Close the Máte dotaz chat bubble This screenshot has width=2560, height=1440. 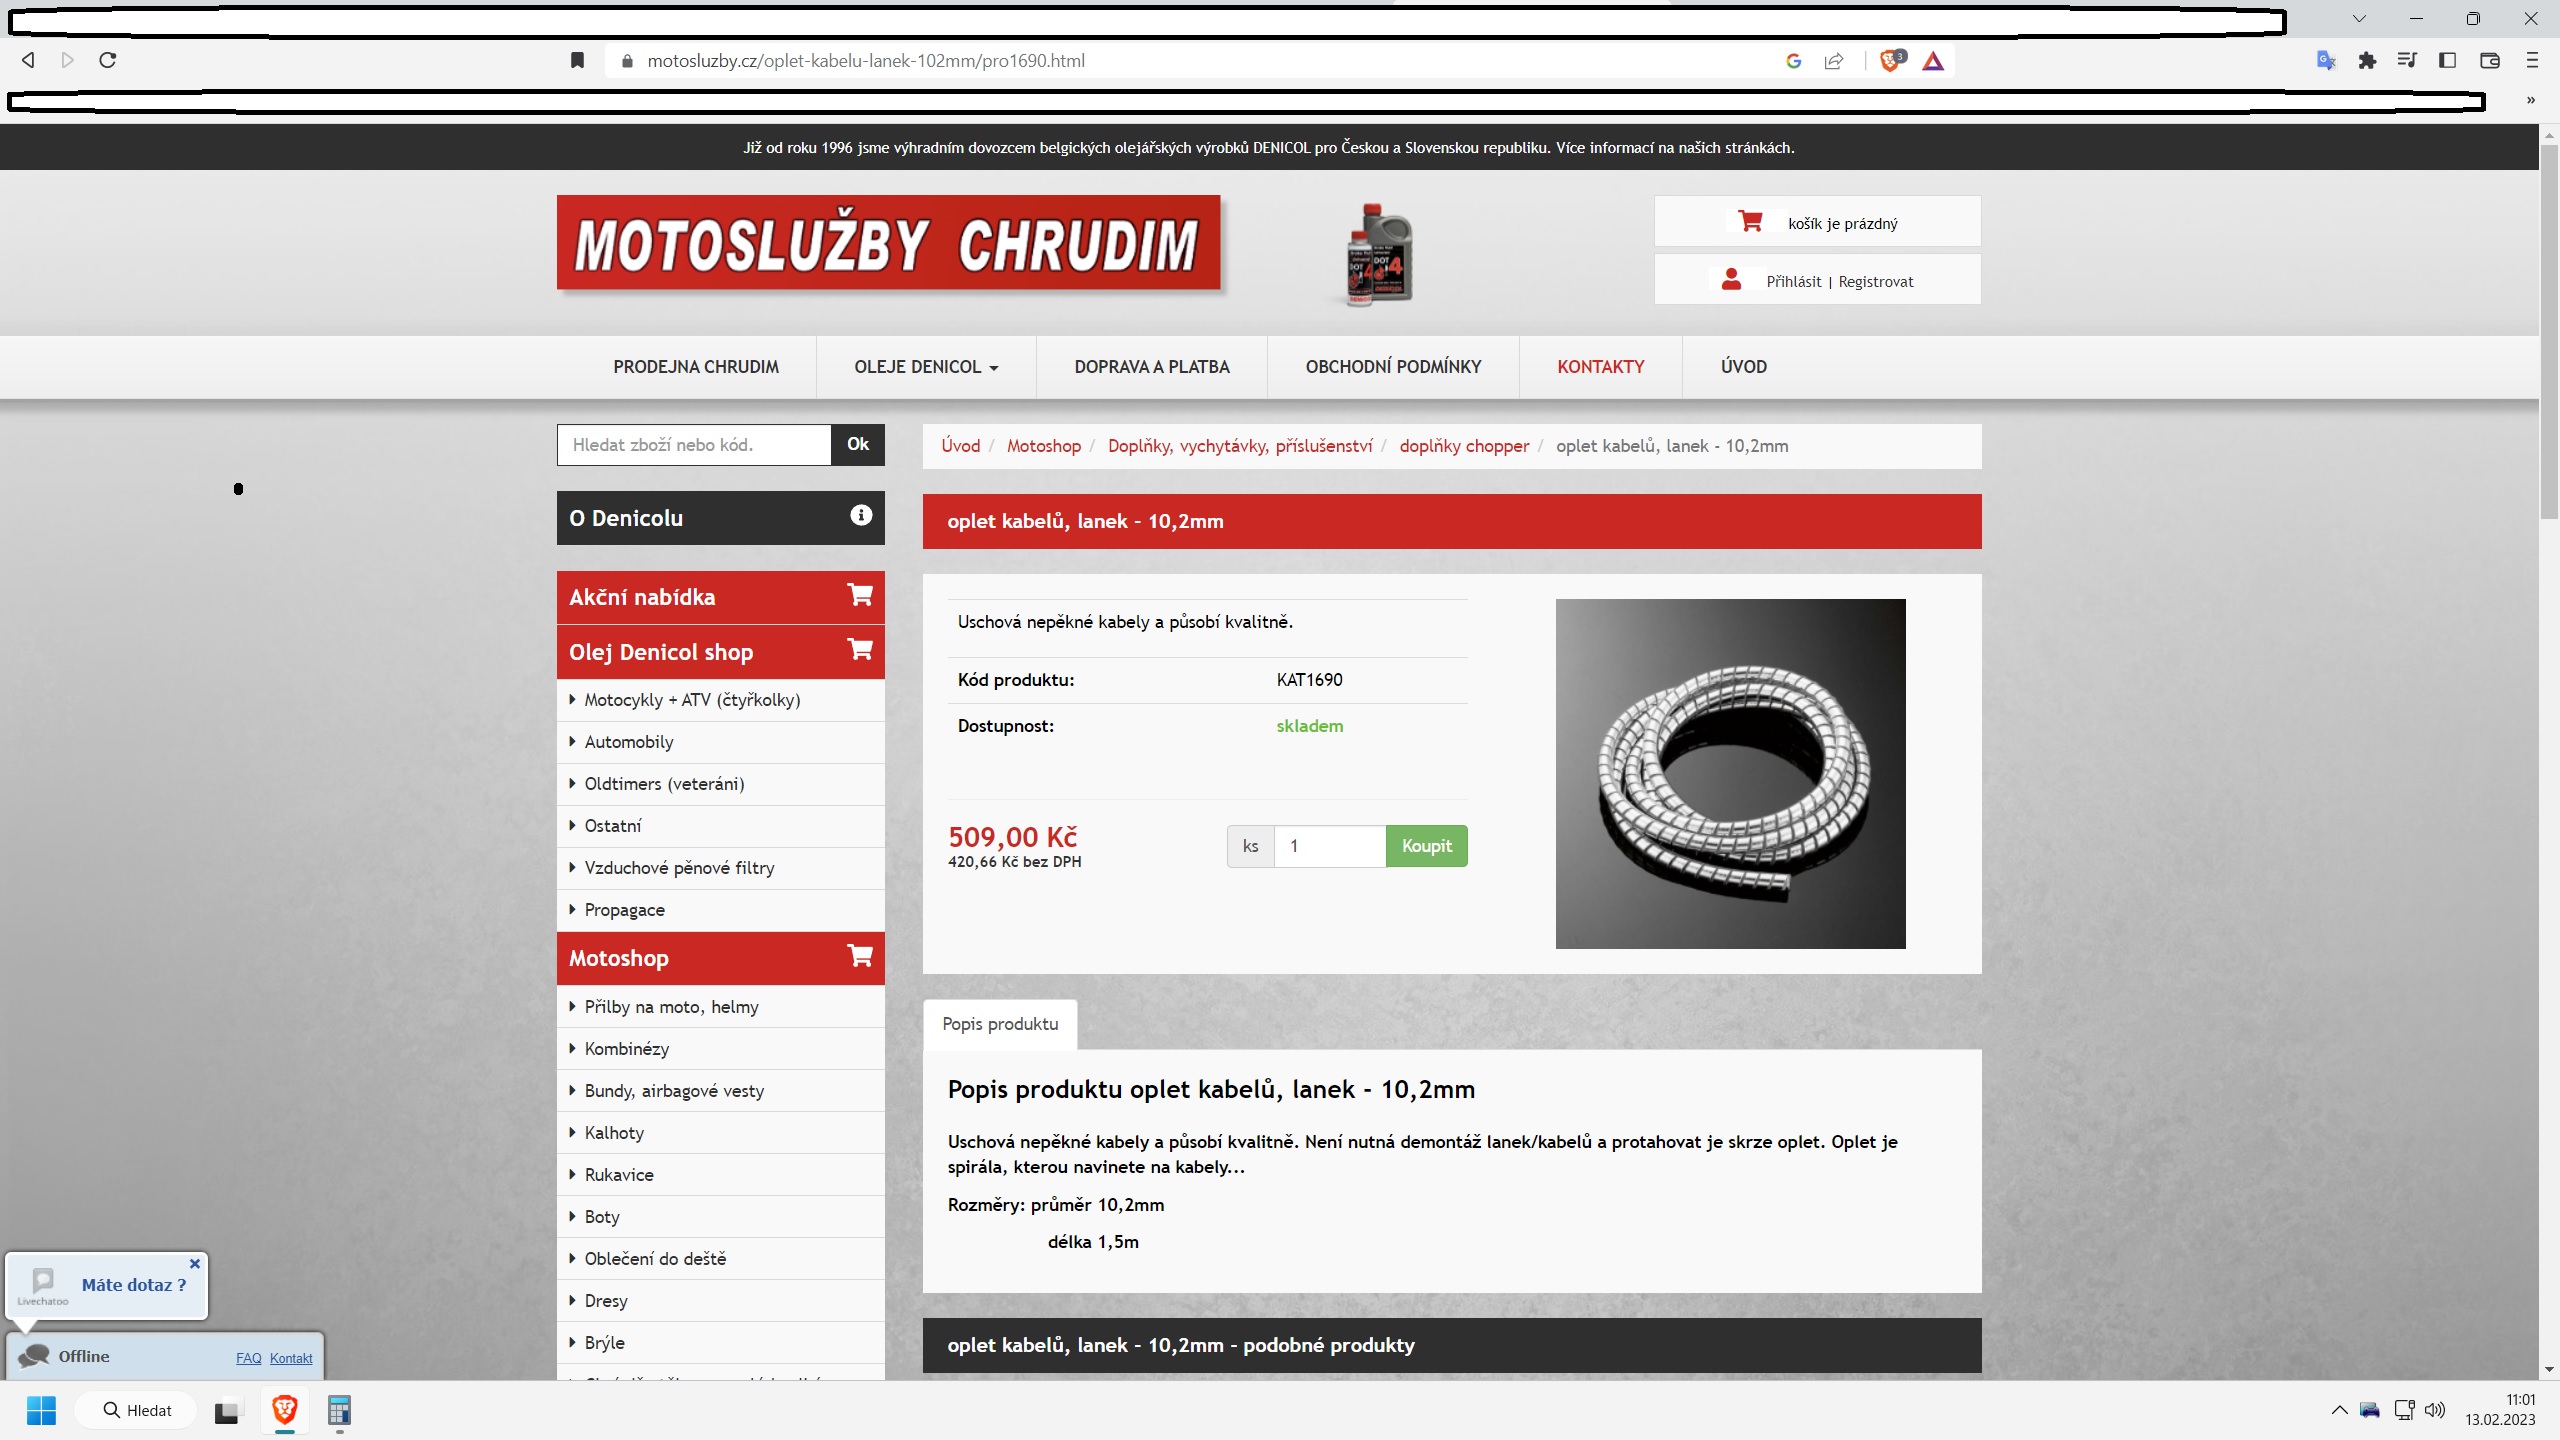pyautogui.click(x=195, y=1264)
